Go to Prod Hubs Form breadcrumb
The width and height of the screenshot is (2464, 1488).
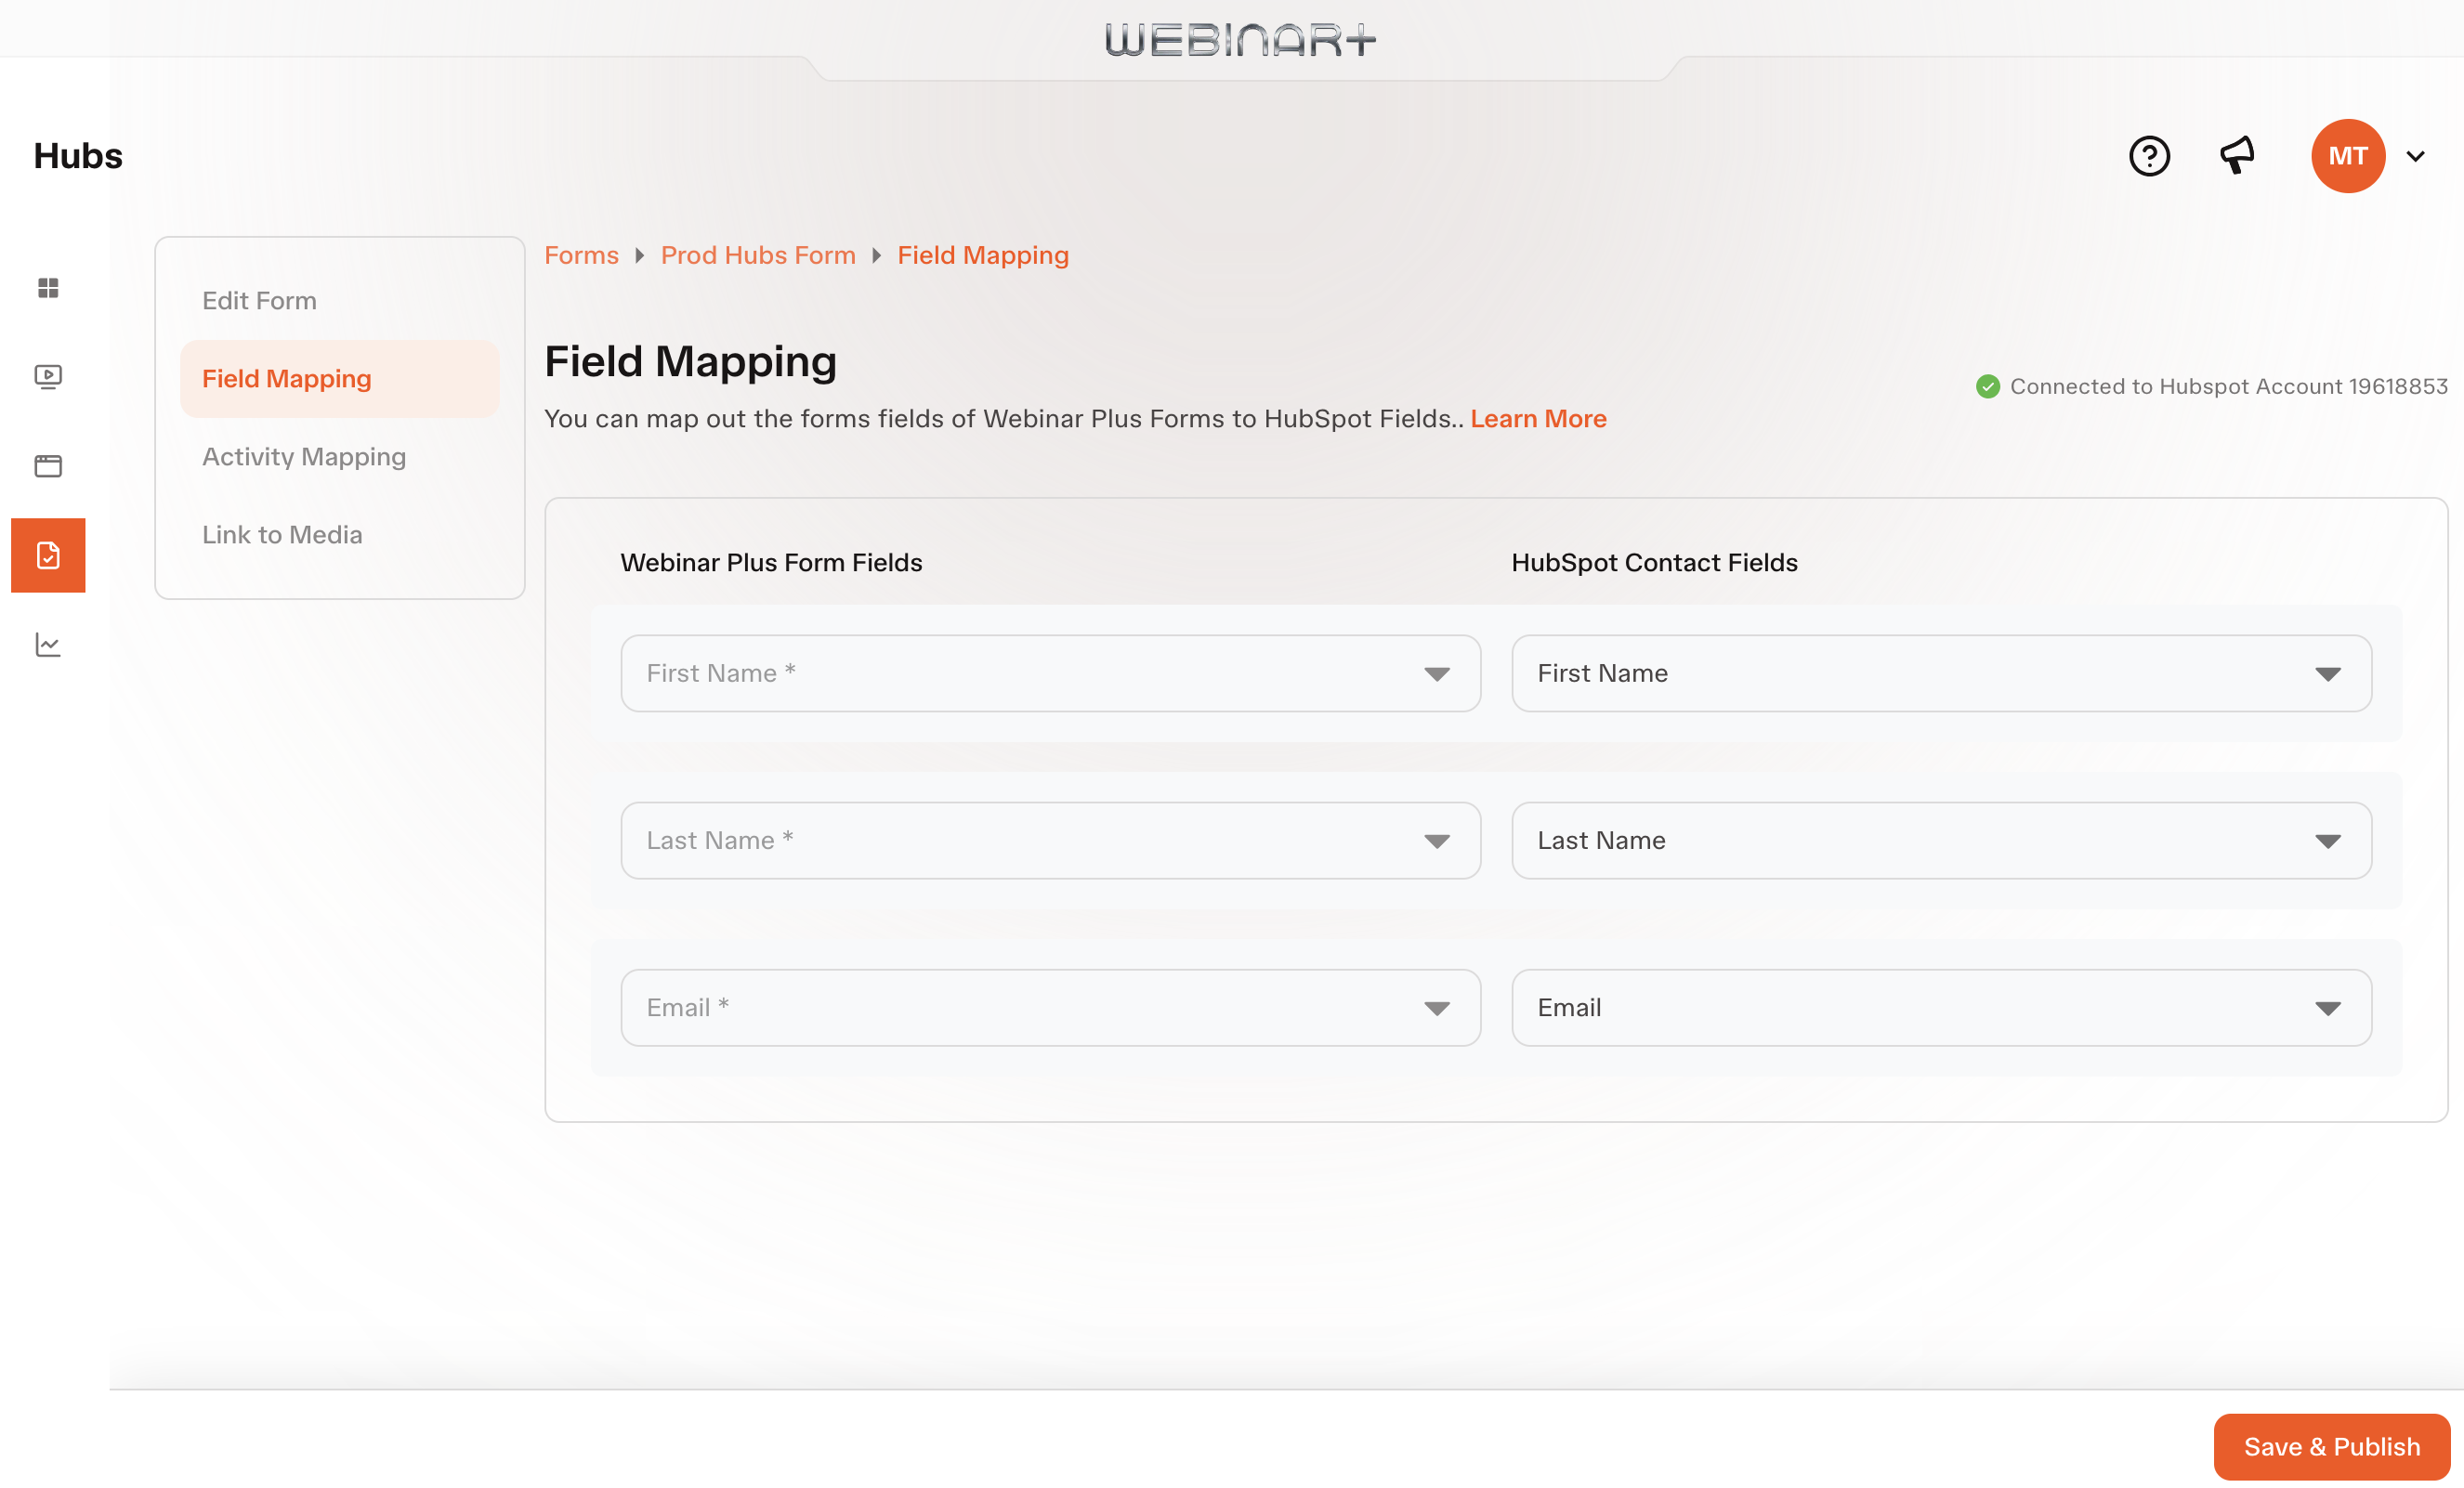(x=758, y=255)
